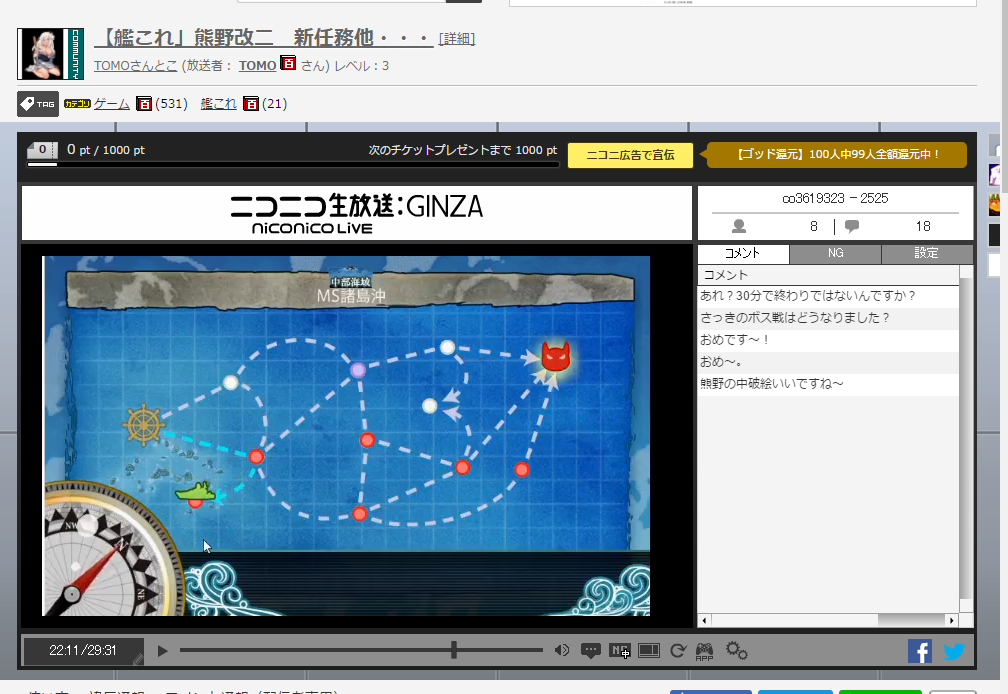Toggle comment display speech bubble icon
Screen dimensions: 1008x694
[590, 651]
